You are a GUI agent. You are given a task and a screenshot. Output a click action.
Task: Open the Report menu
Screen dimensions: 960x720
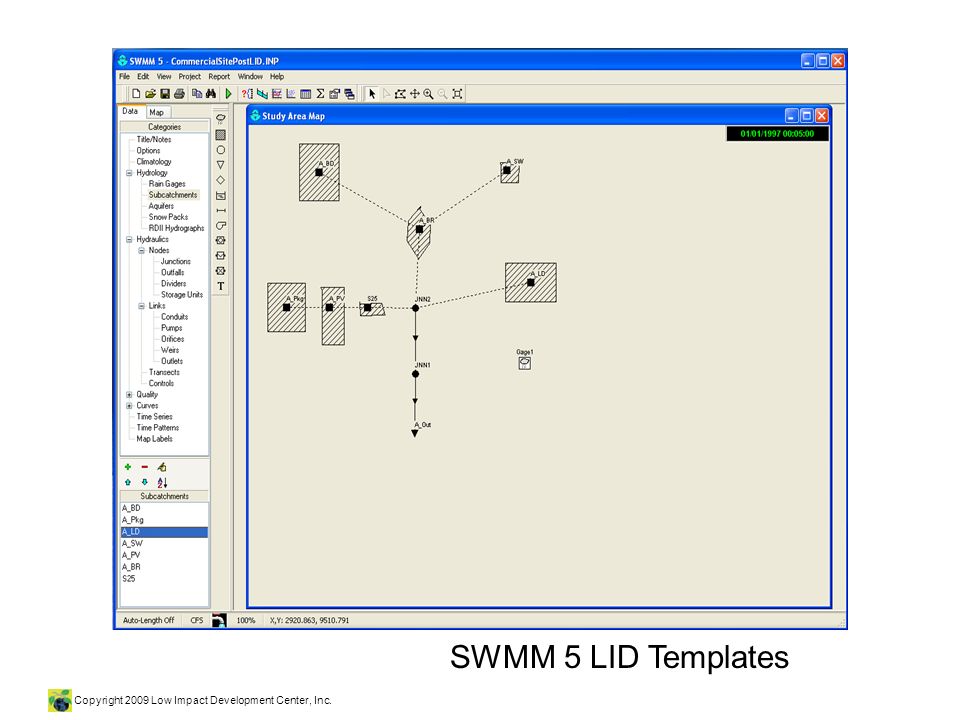tap(219, 77)
